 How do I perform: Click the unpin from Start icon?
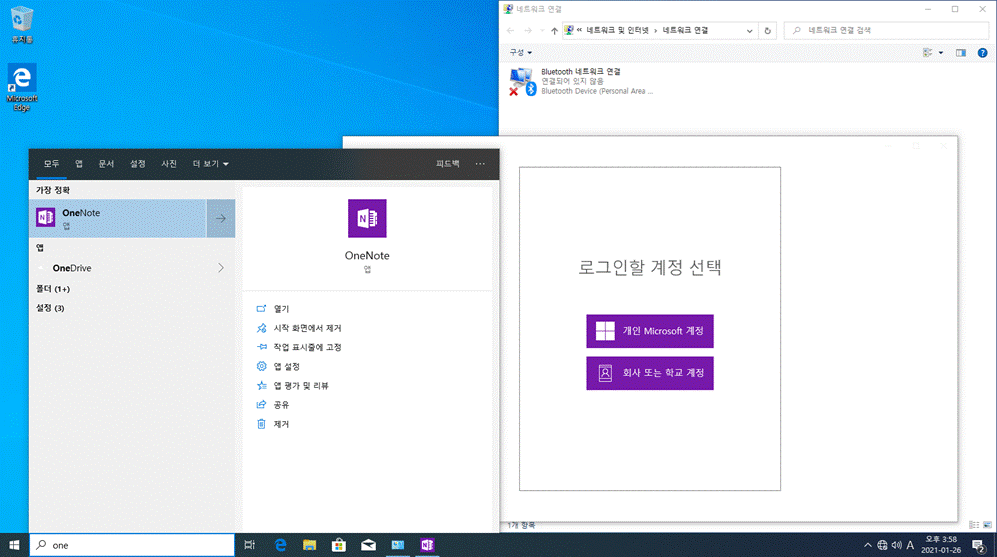coord(261,328)
